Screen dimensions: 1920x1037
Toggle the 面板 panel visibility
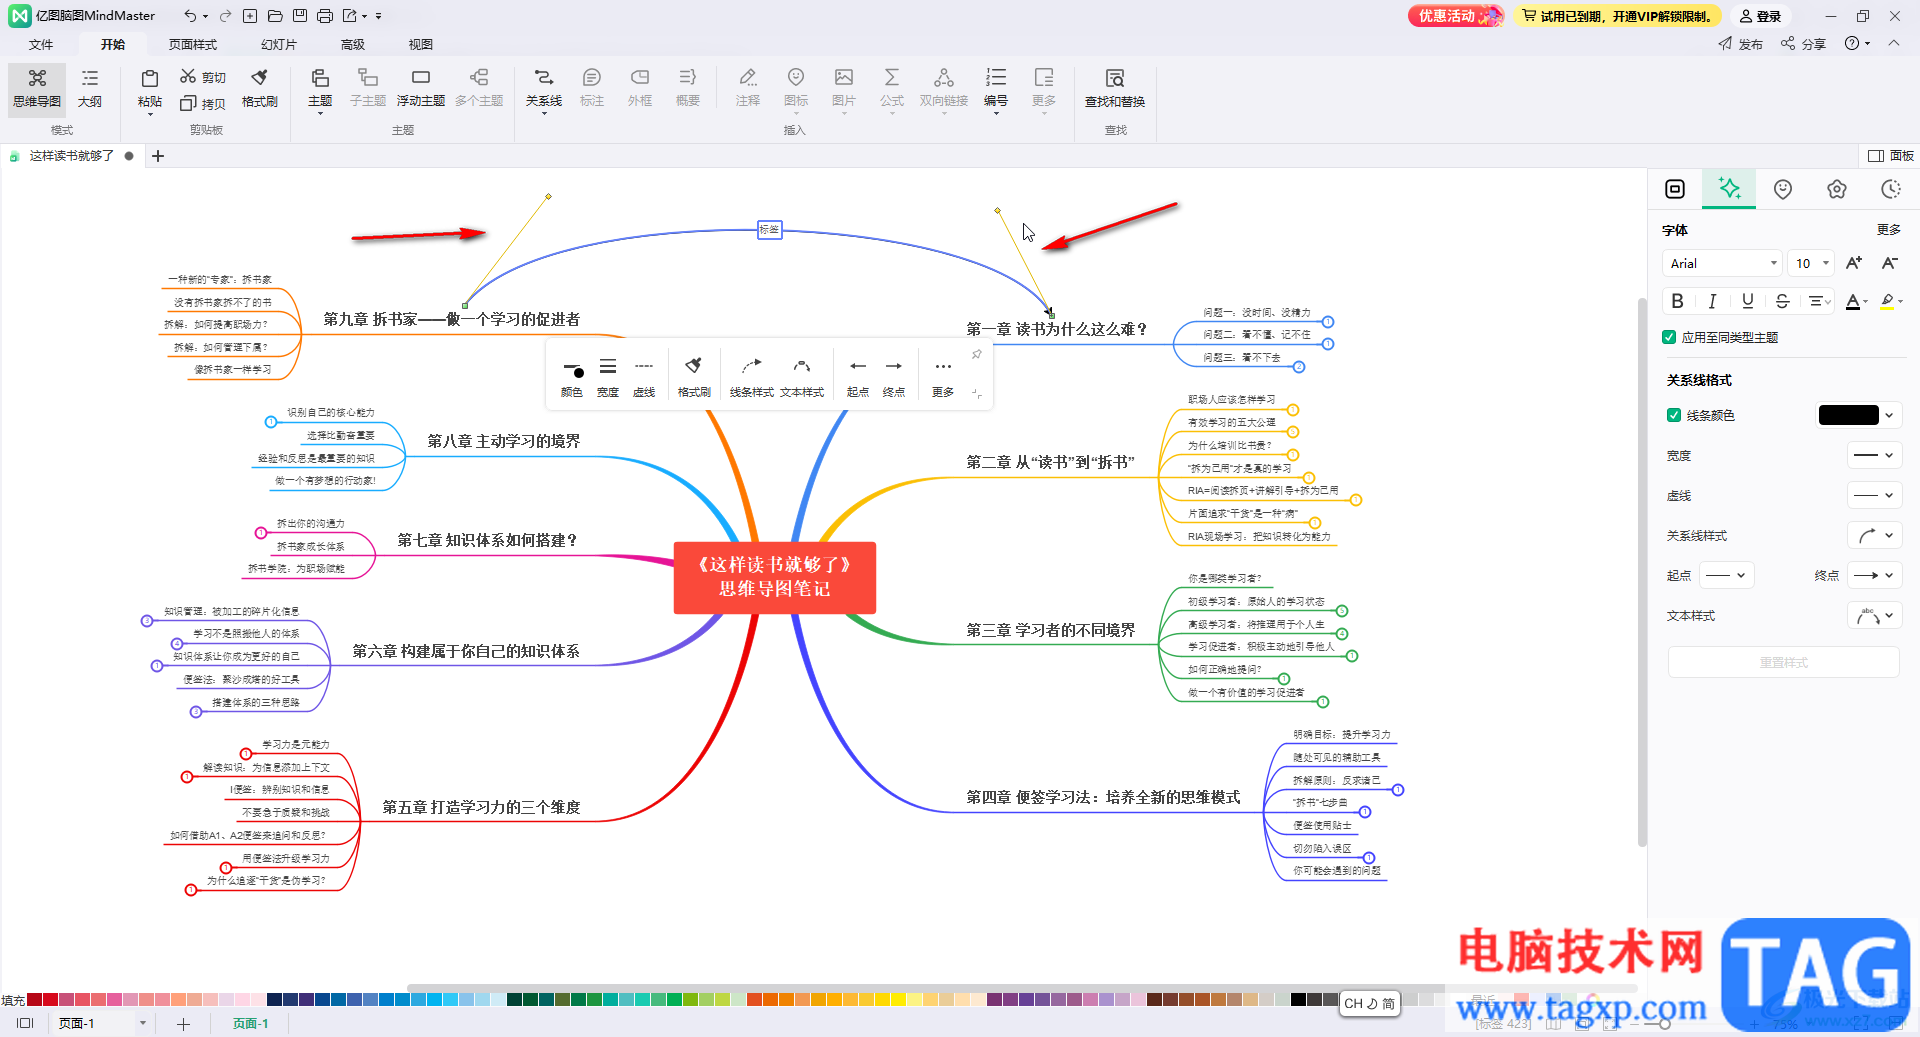coord(1891,156)
